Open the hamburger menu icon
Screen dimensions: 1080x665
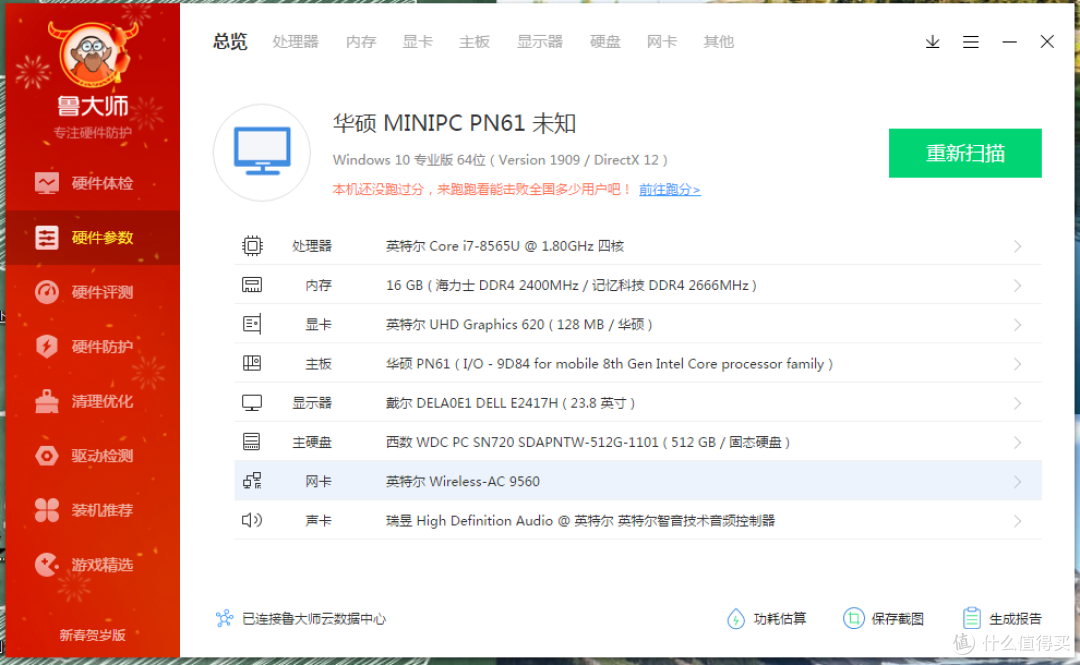[970, 42]
